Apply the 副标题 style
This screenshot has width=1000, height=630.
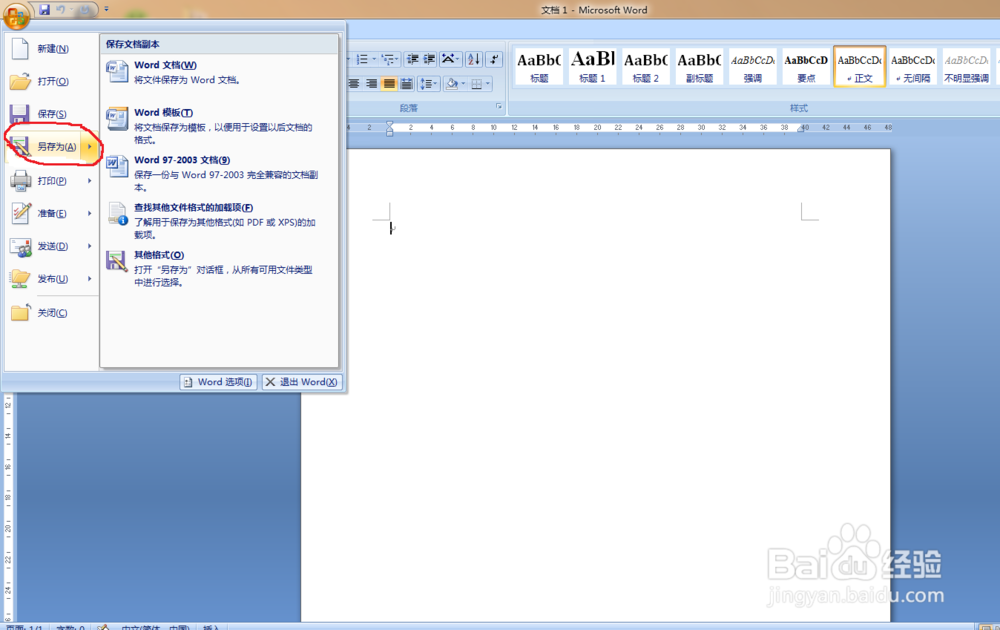click(x=699, y=66)
